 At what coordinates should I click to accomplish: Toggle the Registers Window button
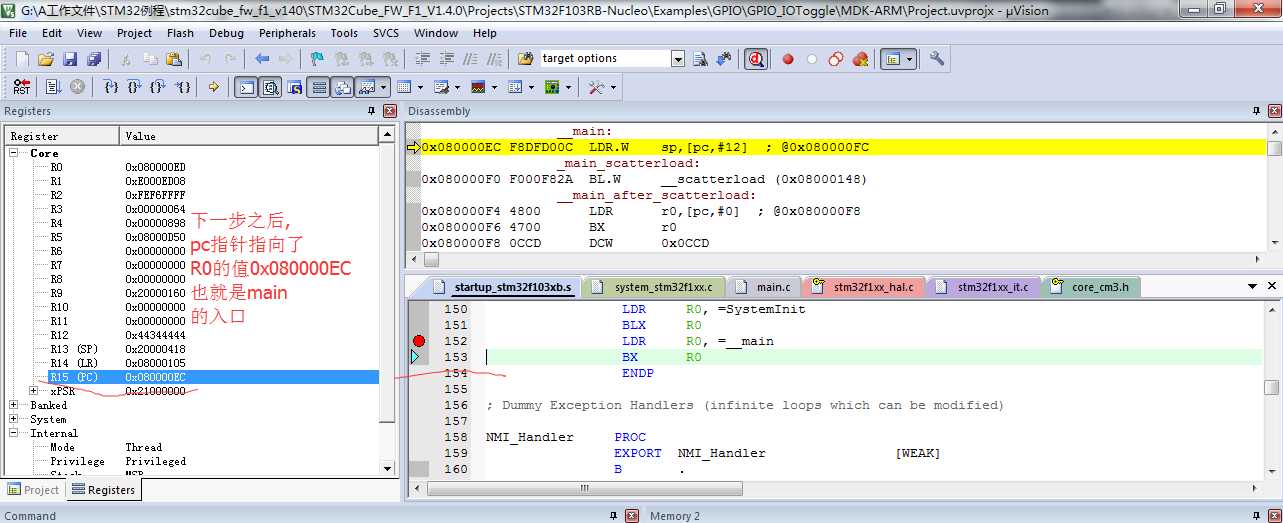point(319,87)
